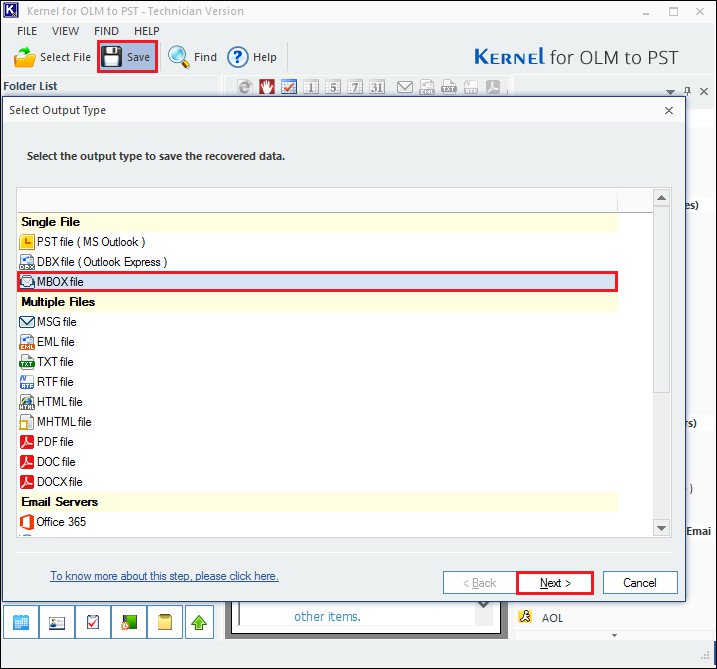
Task: Open the contacts card icon at bottom
Action: (x=57, y=622)
